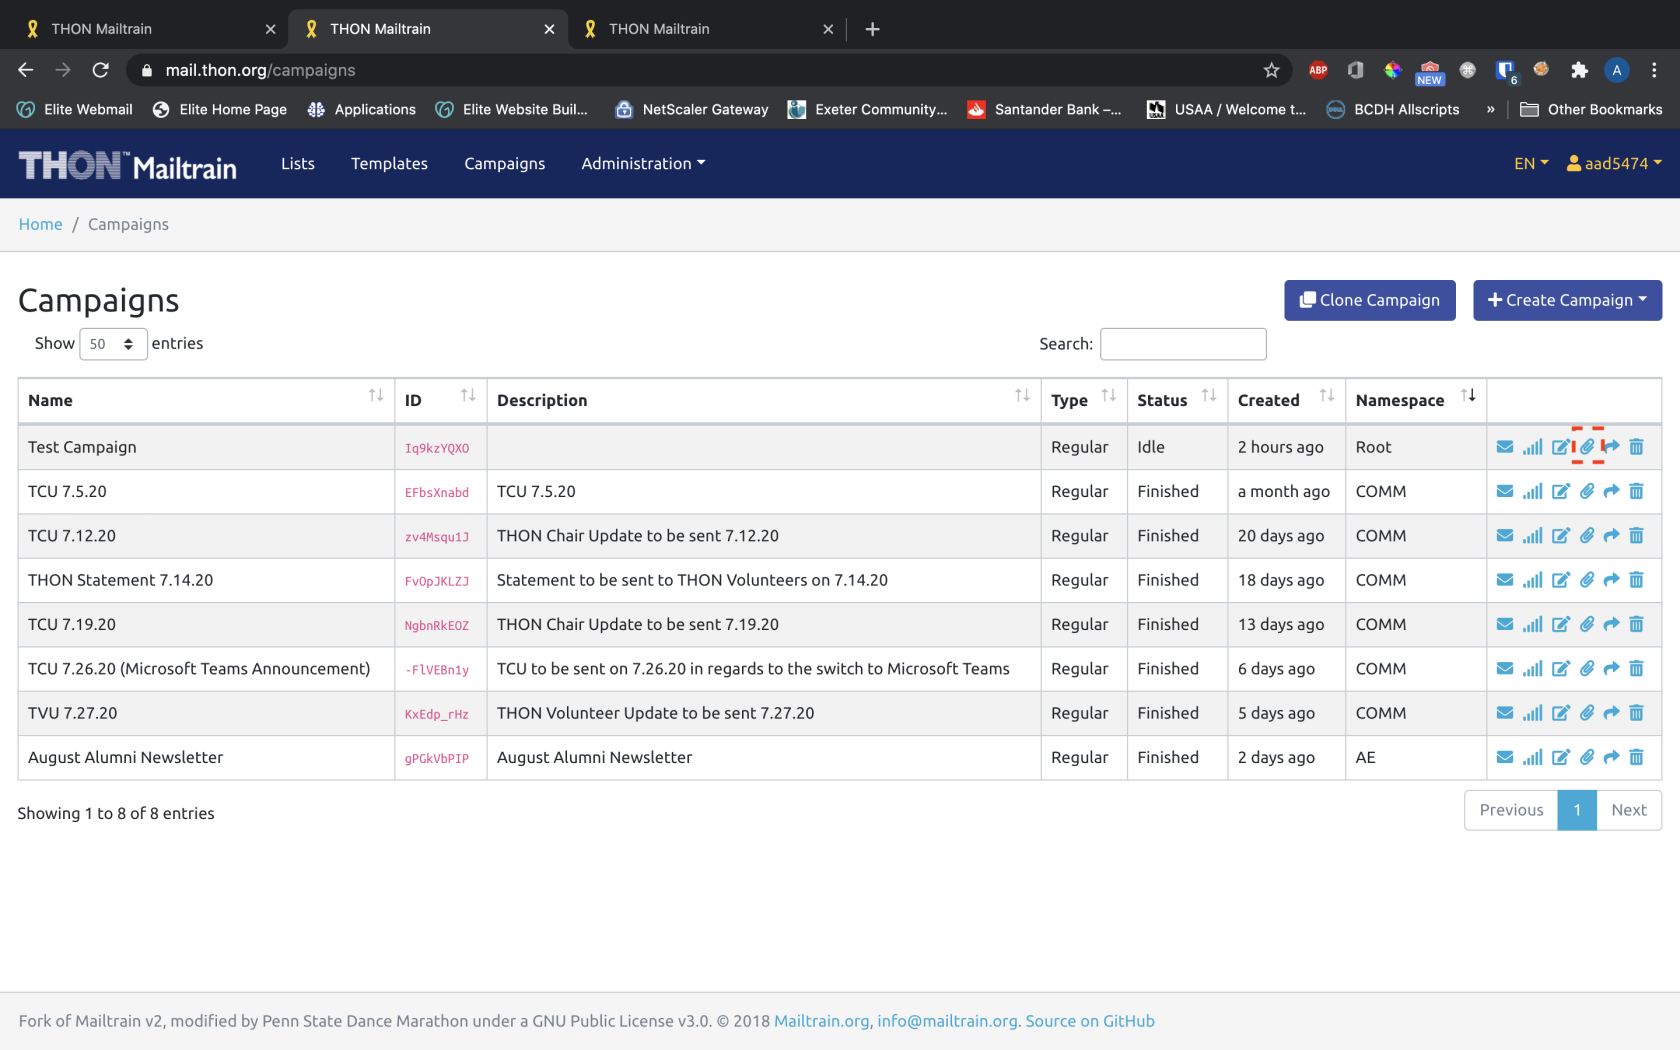Open the browser extensions puzzle icon
Image resolution: width=1680 pixels, height=1050 pixels.
coord(1579,70)
